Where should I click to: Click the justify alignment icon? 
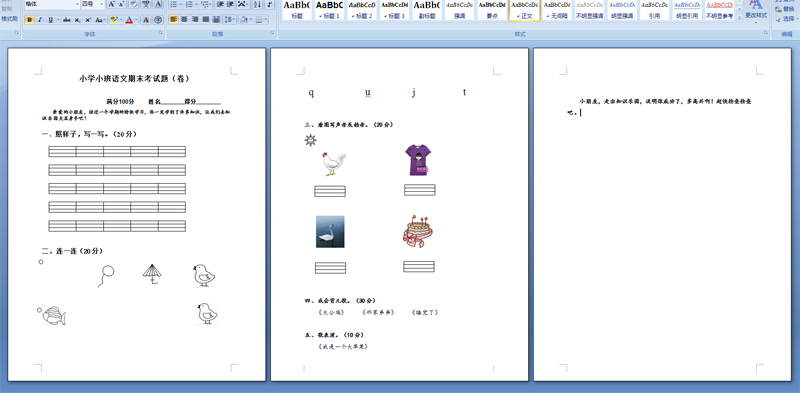206,19
